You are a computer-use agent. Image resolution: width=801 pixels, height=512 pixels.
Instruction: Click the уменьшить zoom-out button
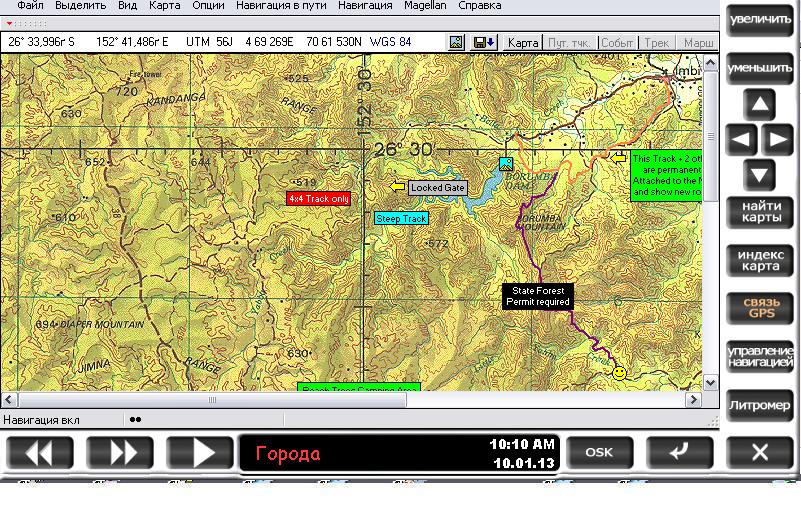click(760, 68)
